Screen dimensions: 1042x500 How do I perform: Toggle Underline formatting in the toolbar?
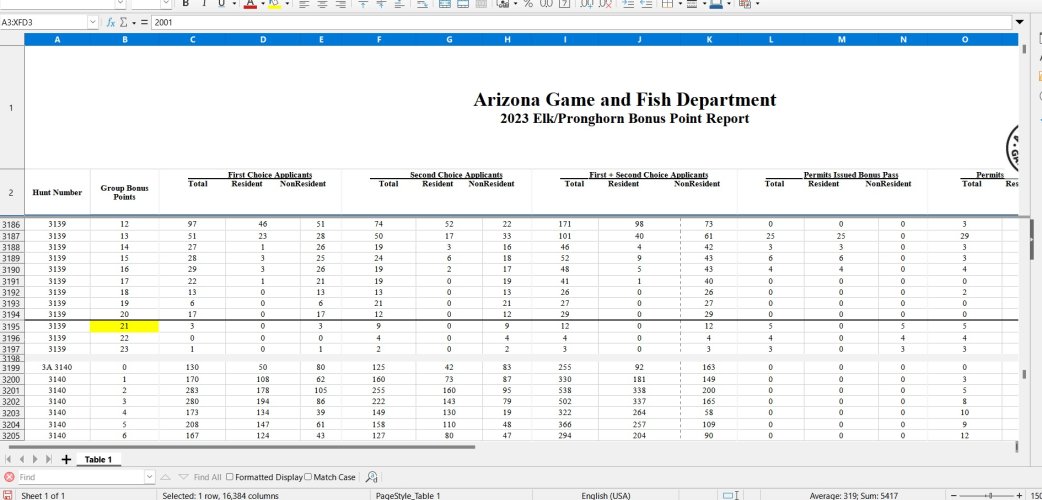(222, 3)
